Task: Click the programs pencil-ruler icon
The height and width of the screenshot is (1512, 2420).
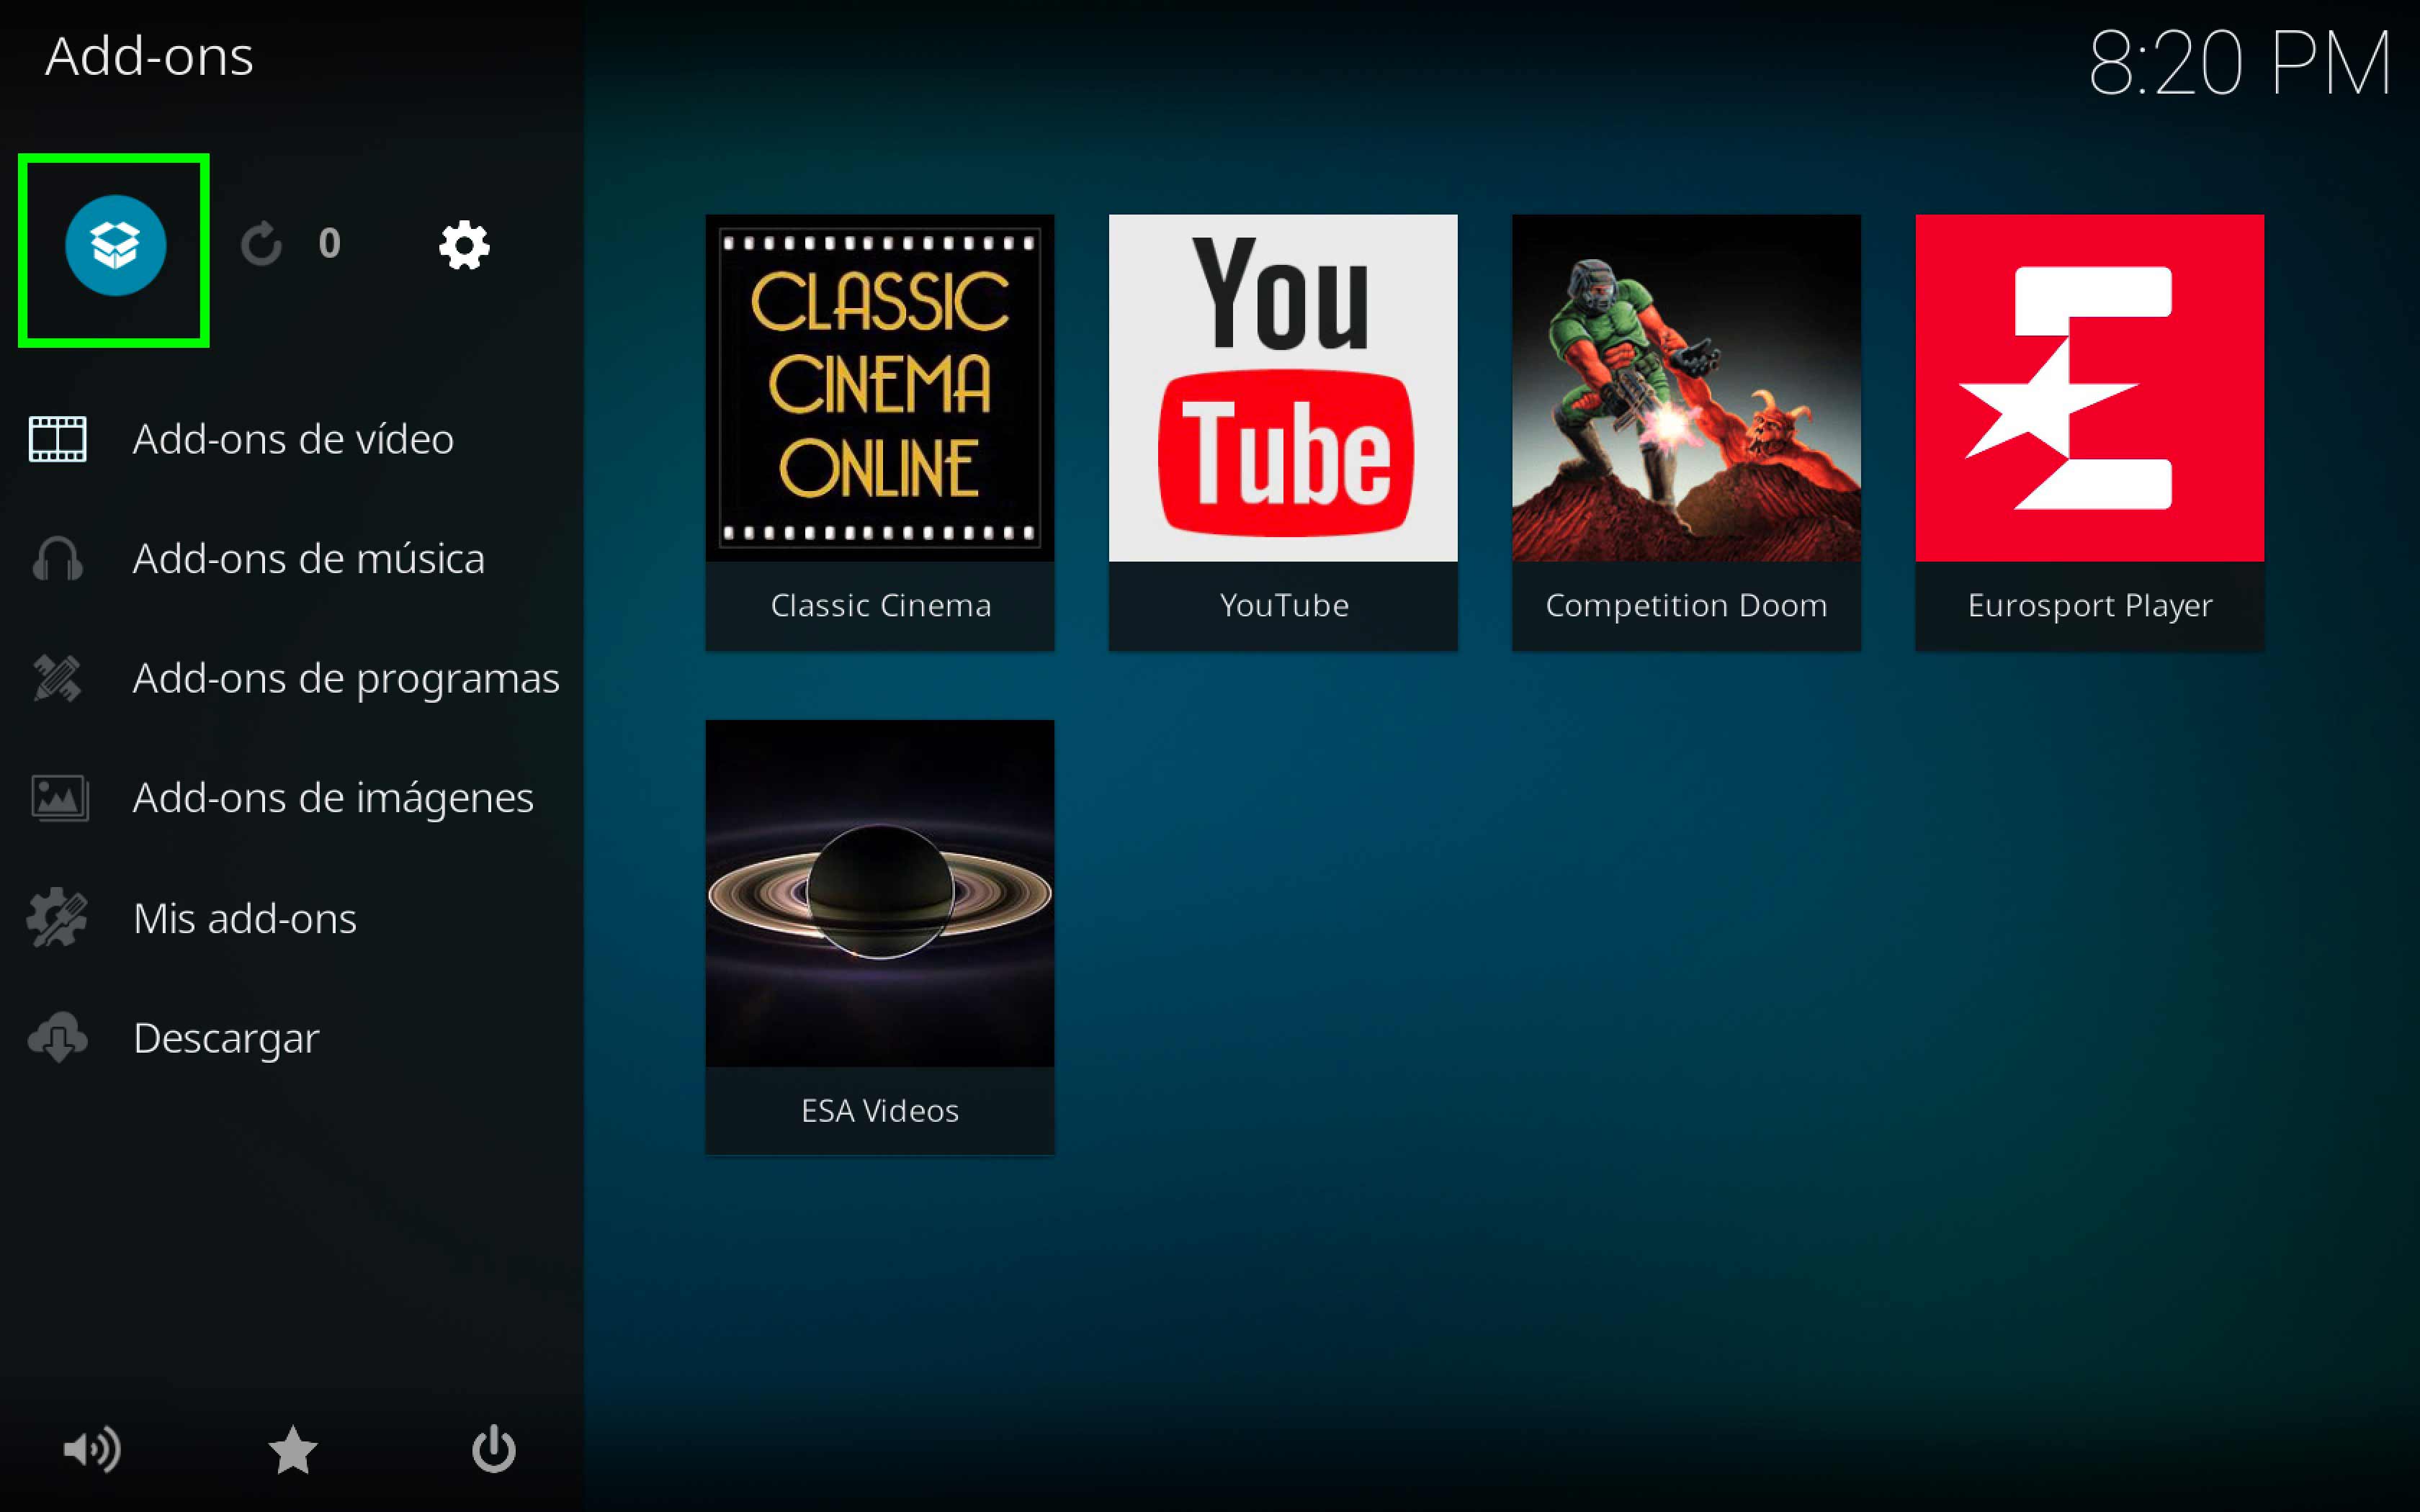Action: tap(57, 678)
